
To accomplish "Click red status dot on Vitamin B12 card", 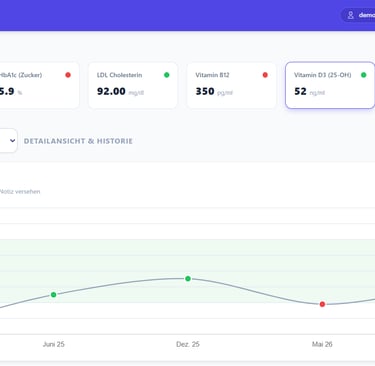I will click(x=265, y=75).
